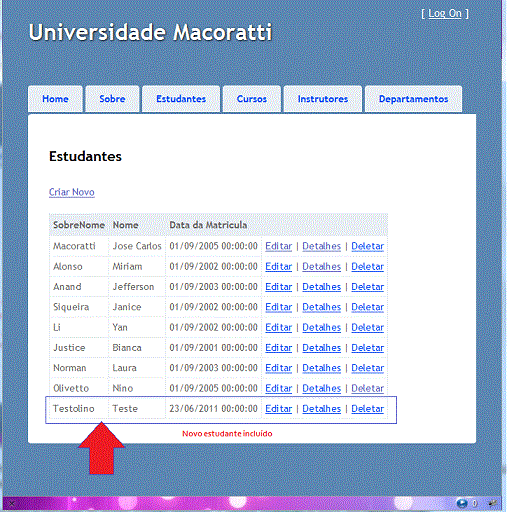Screen dimensions: 507x512
Task: Open the Departamentos tab
Action: pyautogui.click(x=413, y=99)
